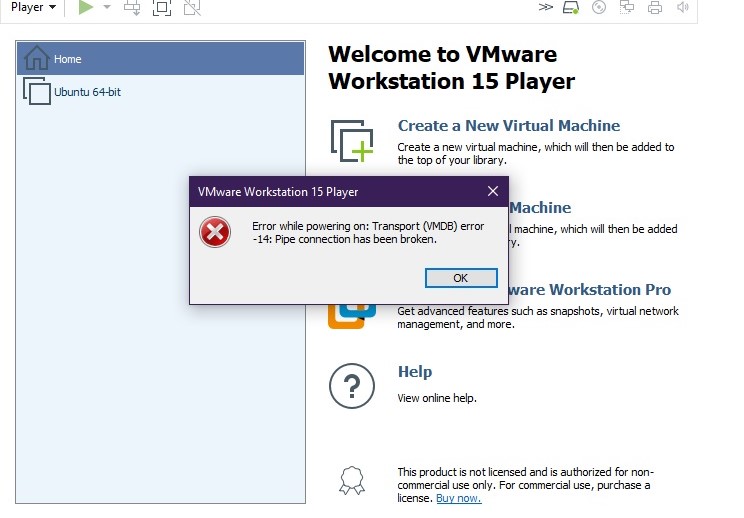This screenshot has height=518, width=744.
Task: Click Create a New Virtual Machine
Action: point(509,125)
